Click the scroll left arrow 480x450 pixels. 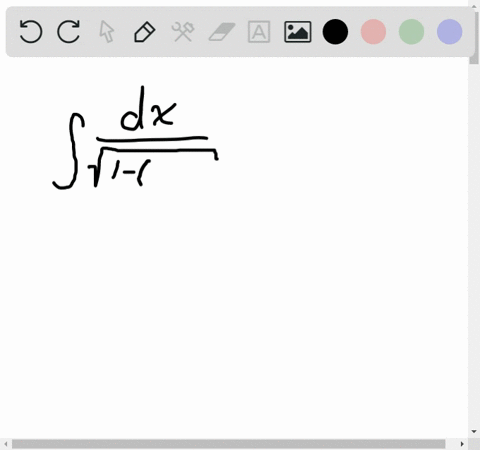pos(6,444)
